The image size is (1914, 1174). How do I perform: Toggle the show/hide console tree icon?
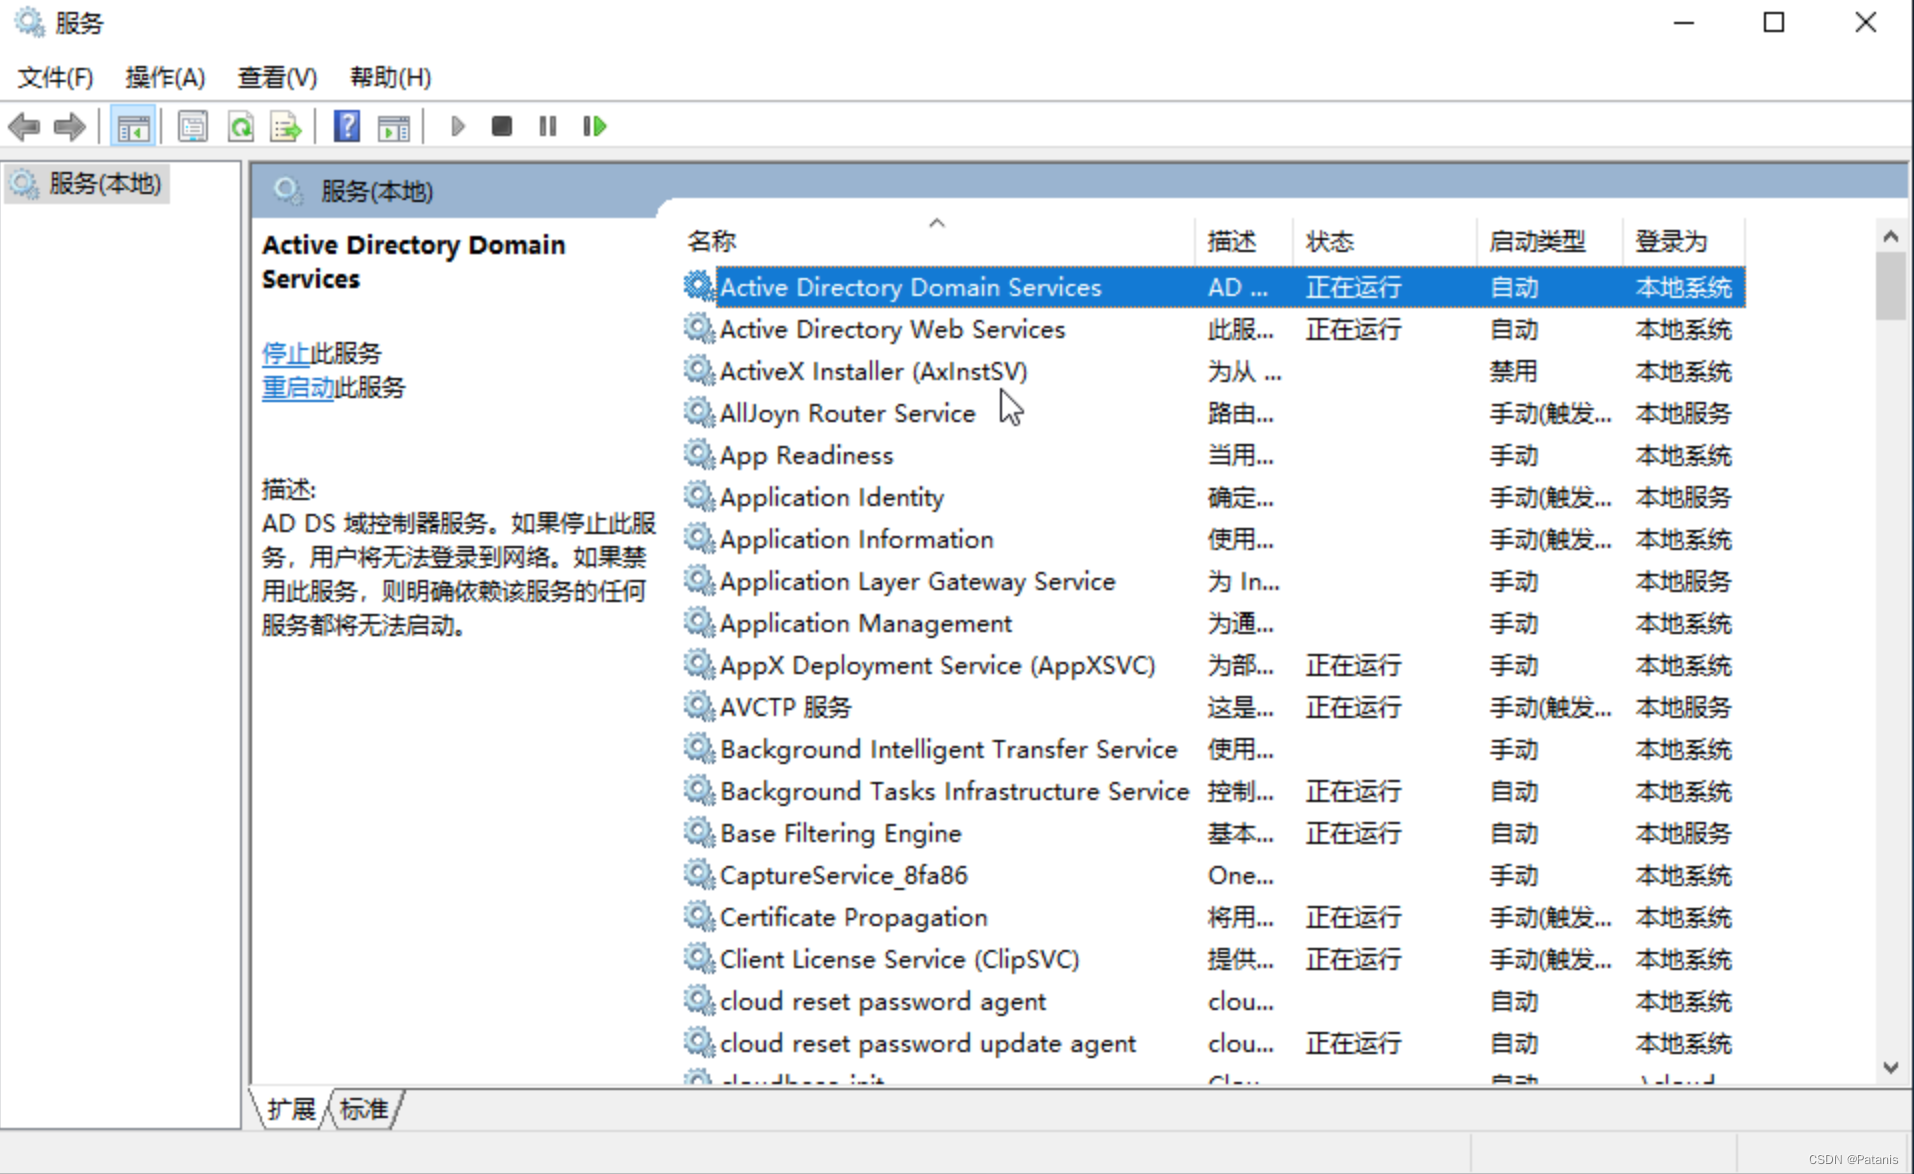(133, 127)
